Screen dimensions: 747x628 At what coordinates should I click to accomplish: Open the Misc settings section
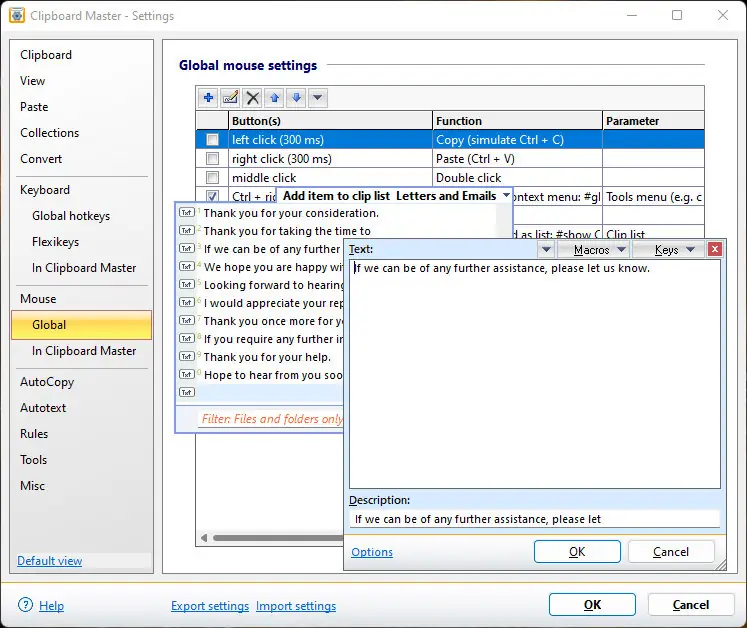coord(32,486)
